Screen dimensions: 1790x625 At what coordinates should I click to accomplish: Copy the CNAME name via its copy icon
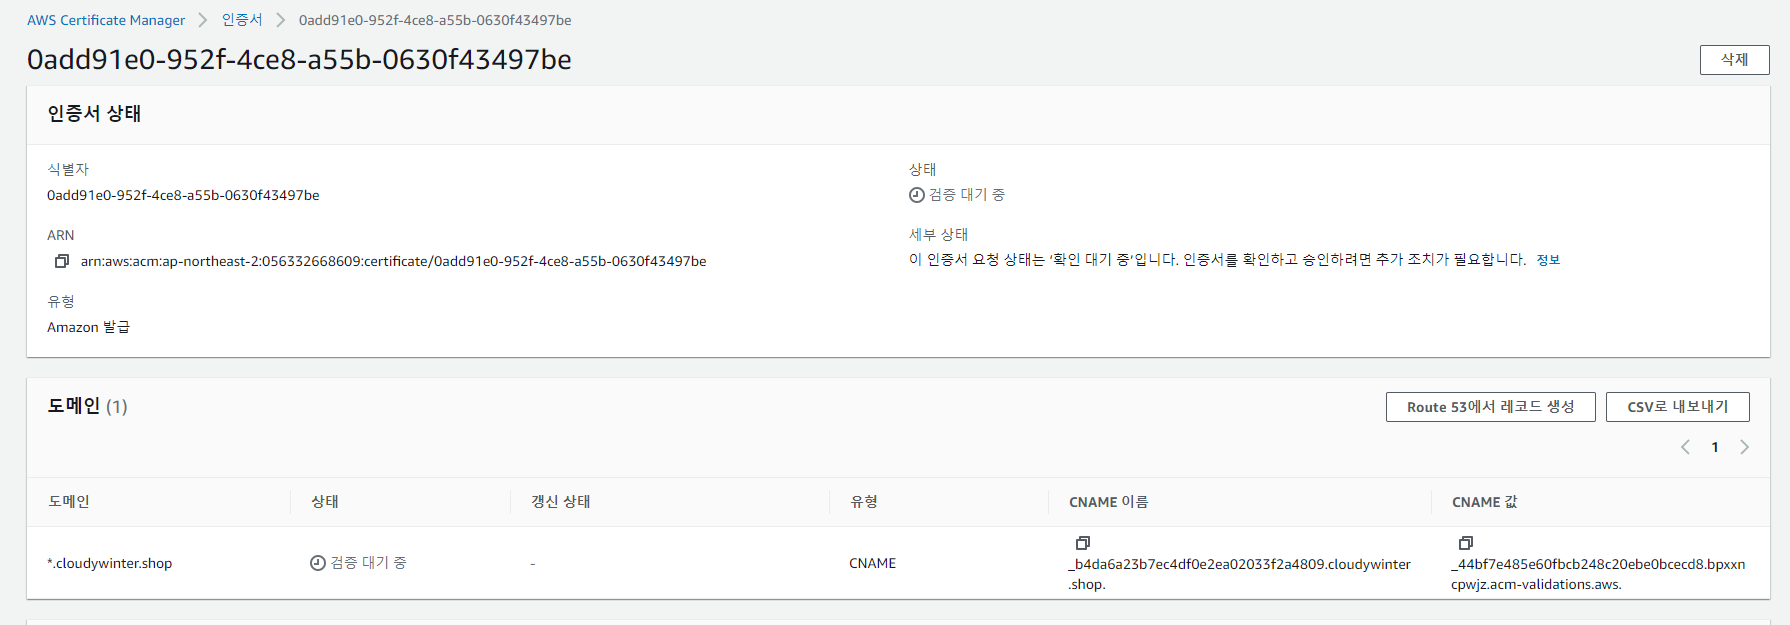(x=1082, y=543)
